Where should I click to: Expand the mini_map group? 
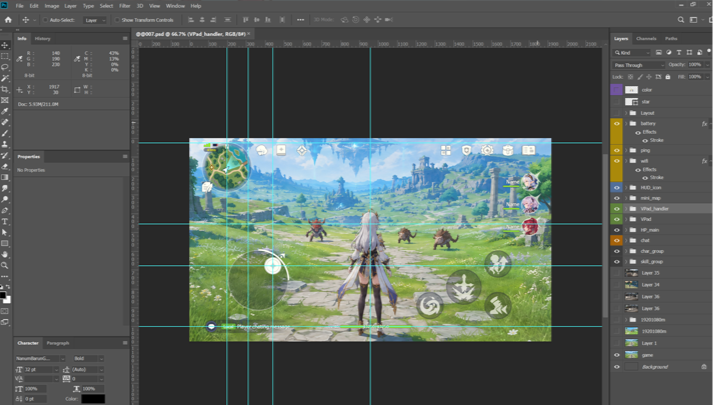click(x=626, y=198)
